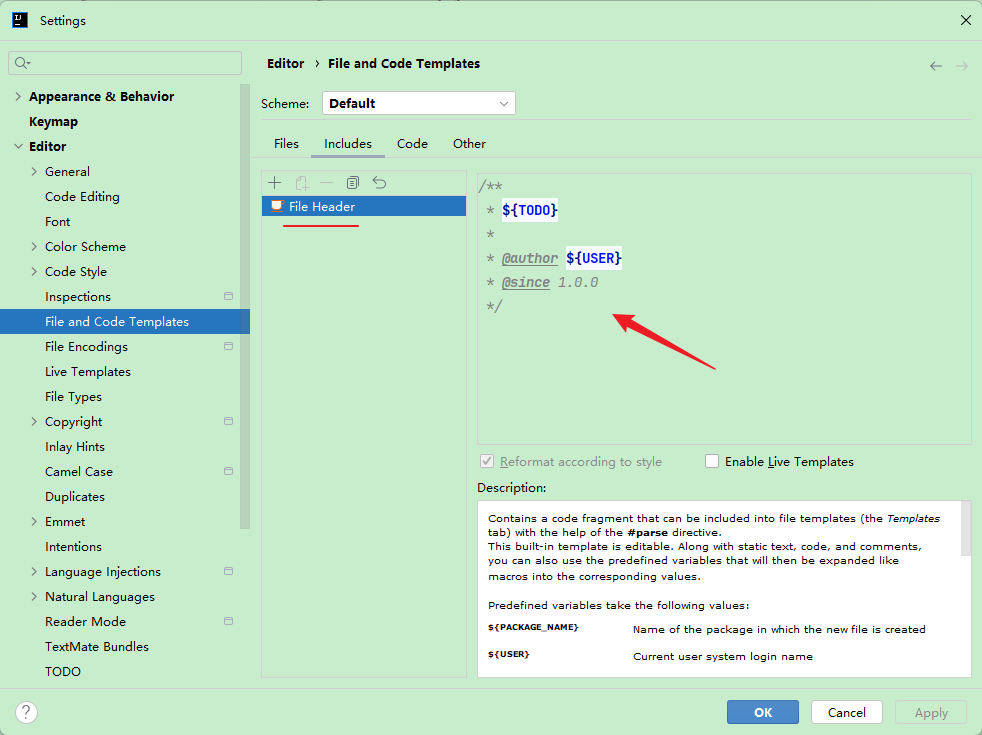Switch to the Code tab

(412, 144)
